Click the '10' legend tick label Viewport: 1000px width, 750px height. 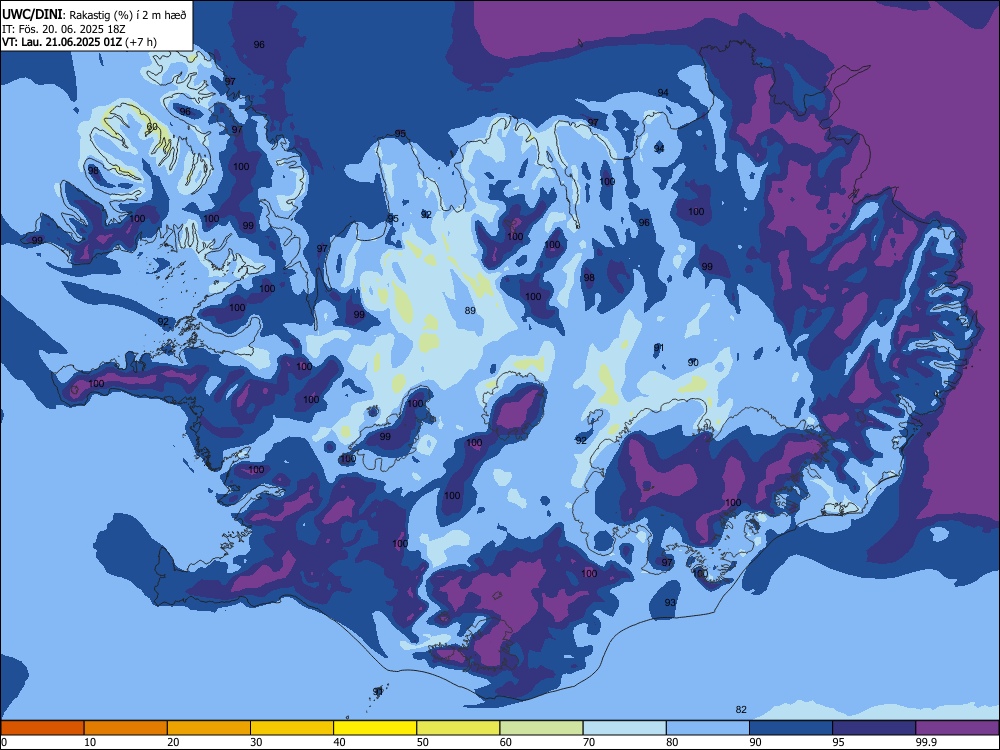pyautogui.click(x=90, y=742)
